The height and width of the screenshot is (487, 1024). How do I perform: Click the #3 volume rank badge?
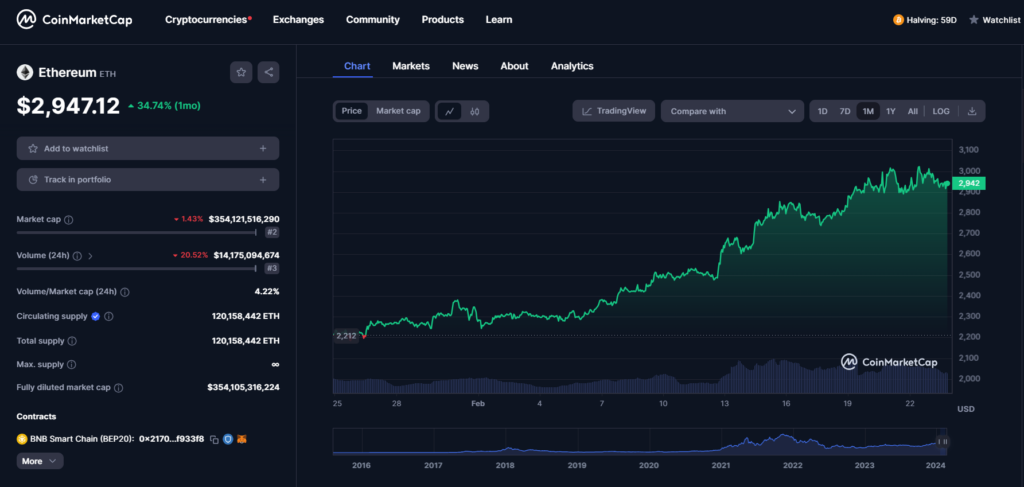tap(272, 268)
